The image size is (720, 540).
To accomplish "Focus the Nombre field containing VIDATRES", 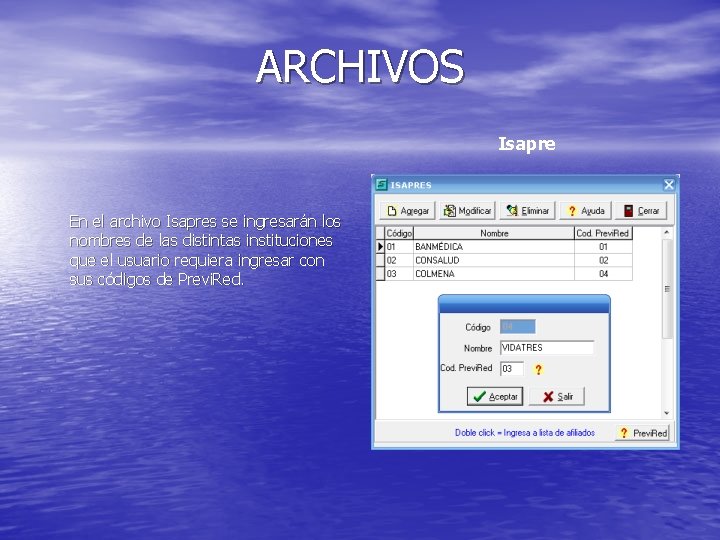I will click(x=547, y=348).
